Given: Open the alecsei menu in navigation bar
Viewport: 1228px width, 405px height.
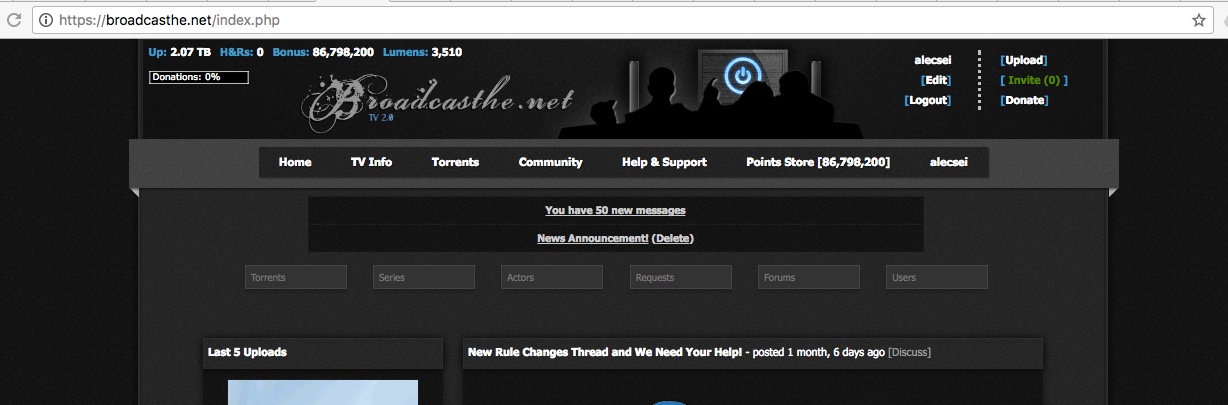Looking at the screenshot, I should click(950, 162).
